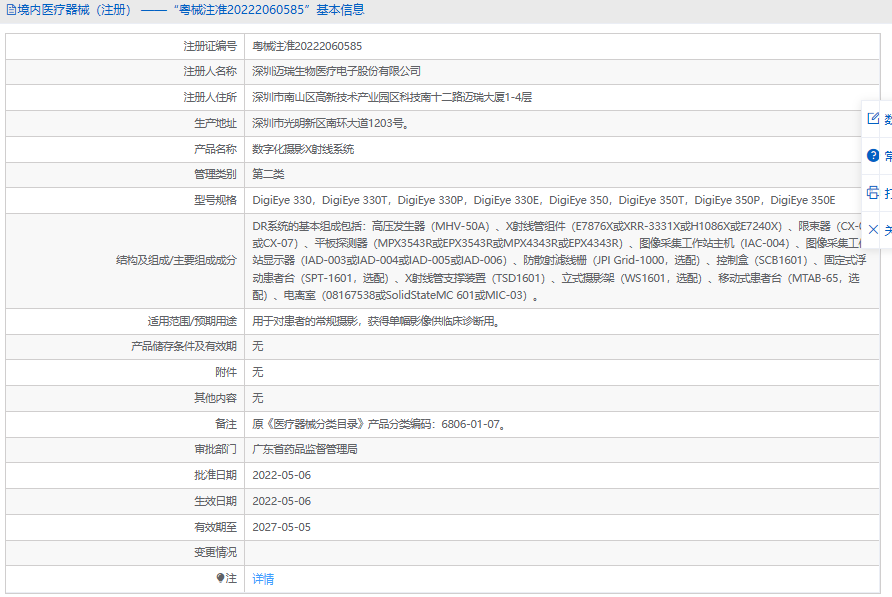
Task: Click the X close icon in side panel
Action: point(873,229)
